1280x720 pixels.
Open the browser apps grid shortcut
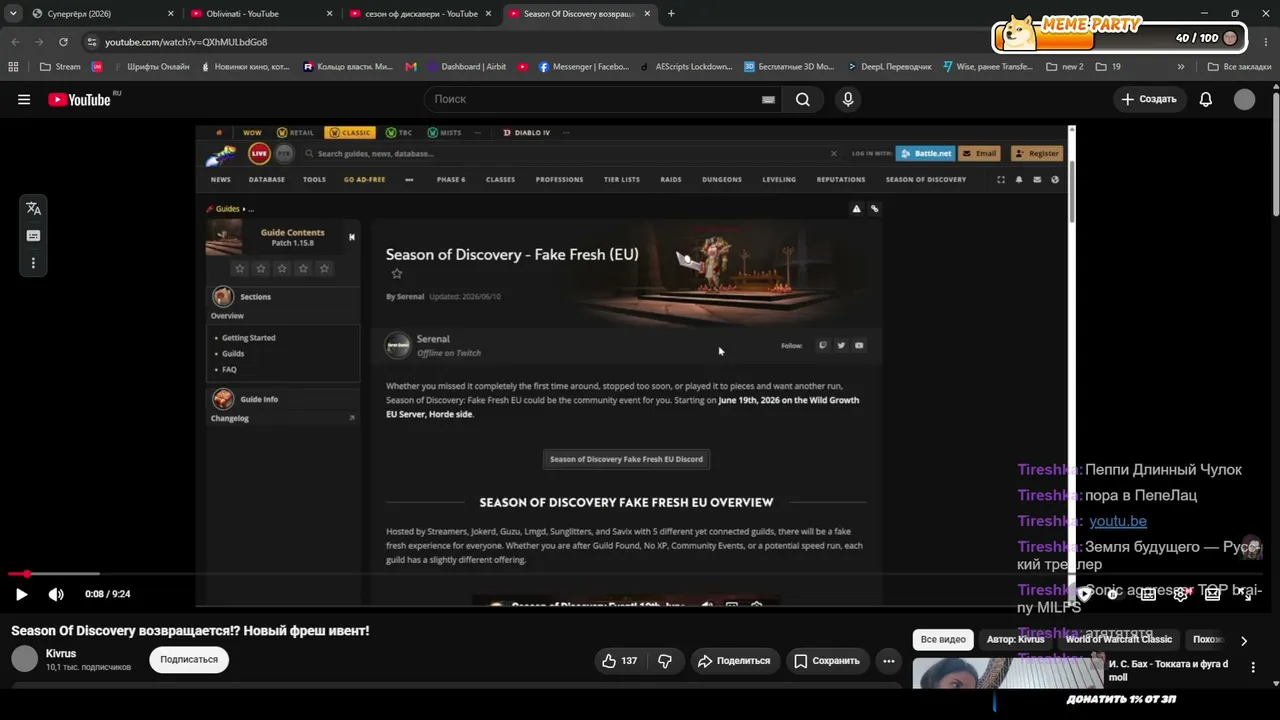pos(13,67)
